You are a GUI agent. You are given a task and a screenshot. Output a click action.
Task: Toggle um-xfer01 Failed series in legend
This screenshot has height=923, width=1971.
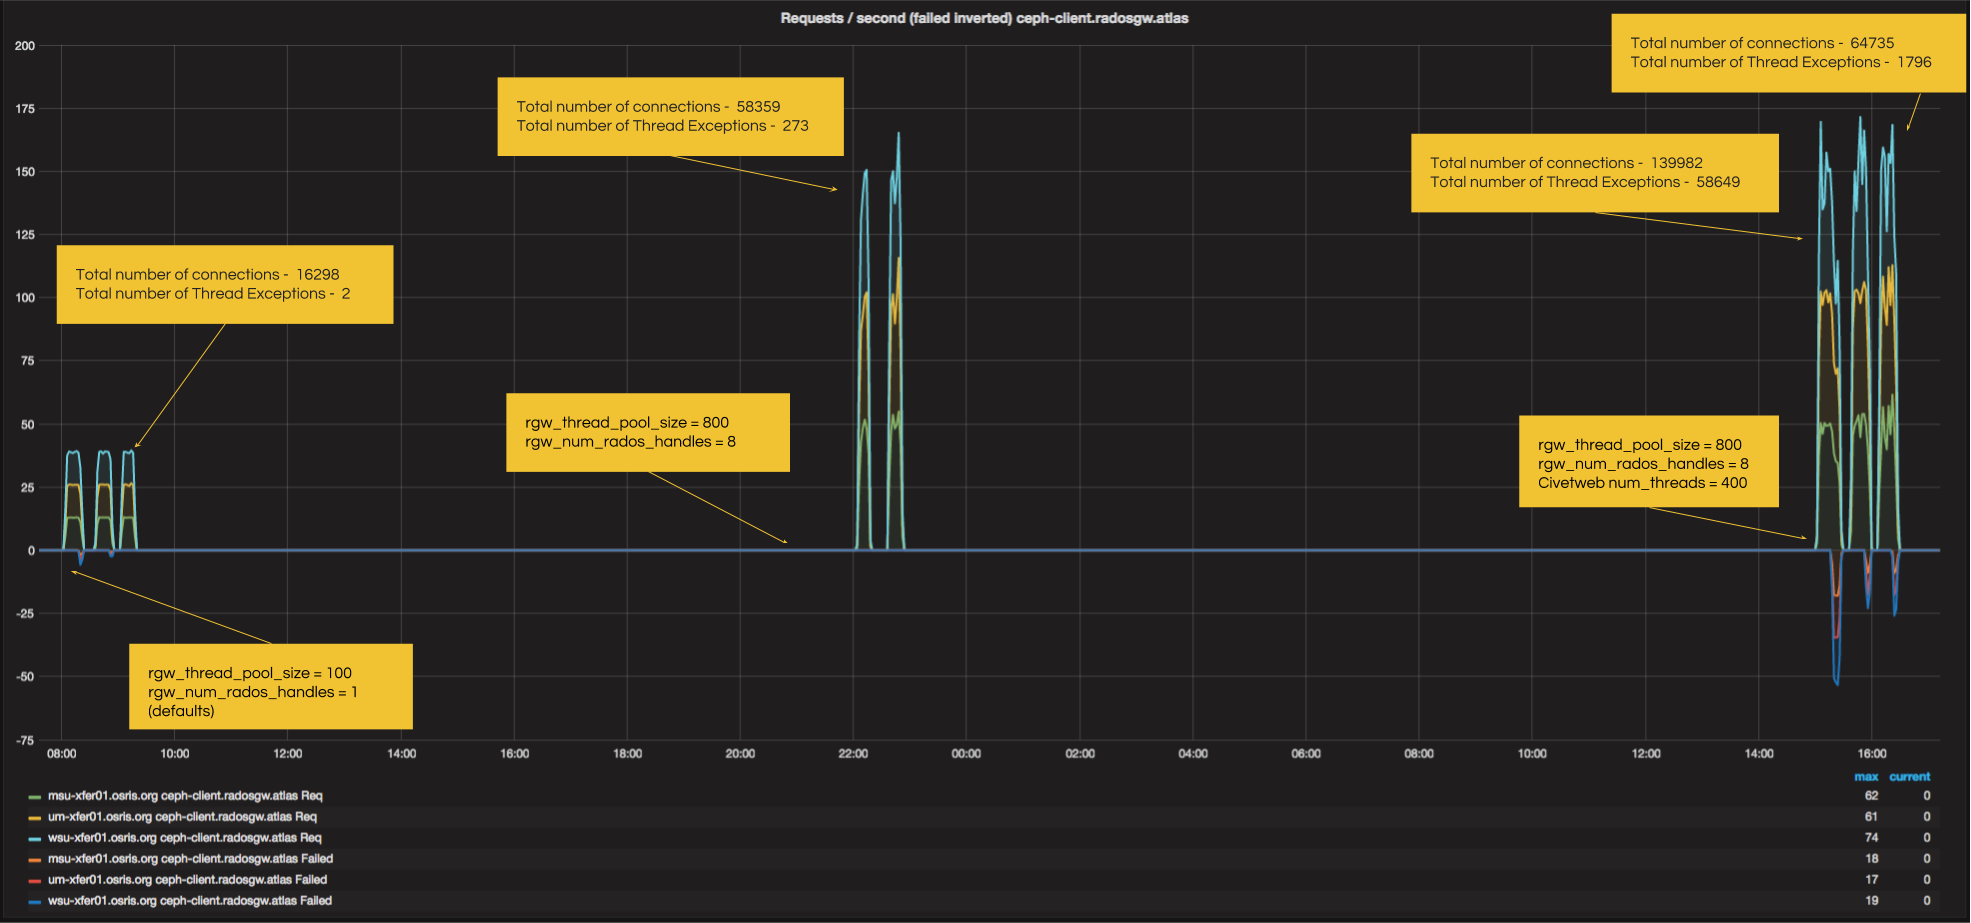point(187,880)
